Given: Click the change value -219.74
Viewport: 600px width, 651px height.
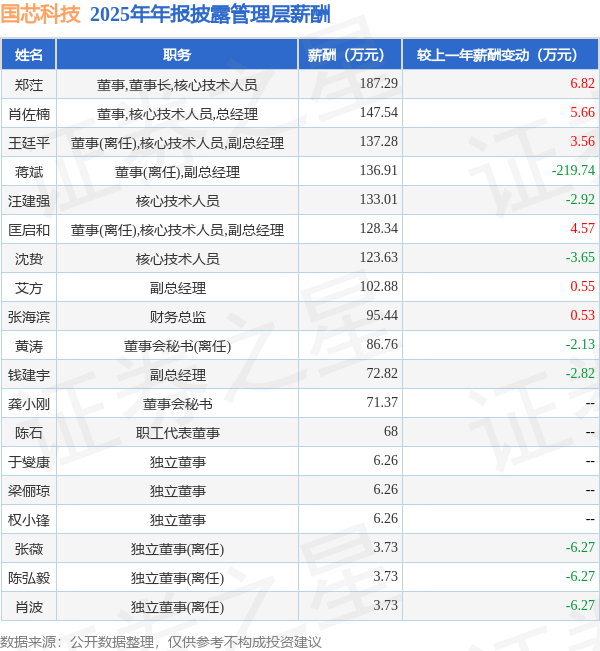Looking at the screenshot, I should (x=573, y=171).
